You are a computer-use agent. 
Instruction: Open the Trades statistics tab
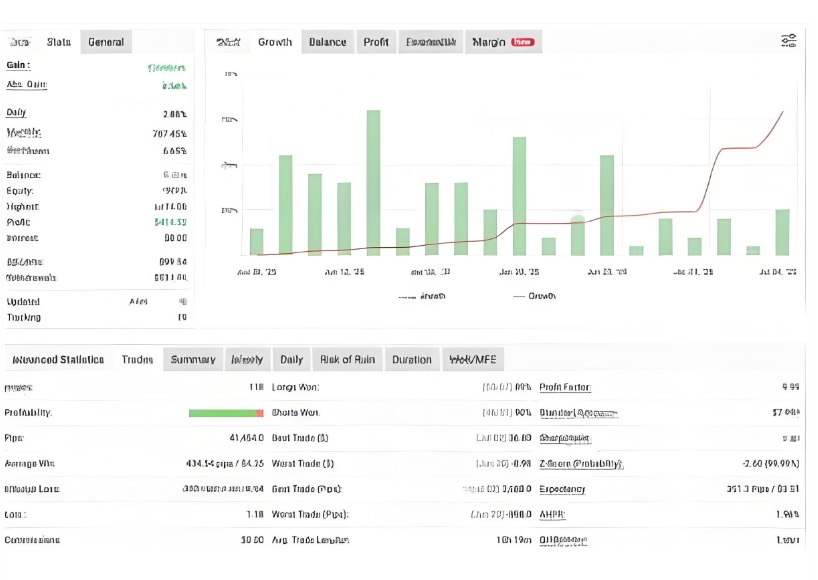(137, 360)
